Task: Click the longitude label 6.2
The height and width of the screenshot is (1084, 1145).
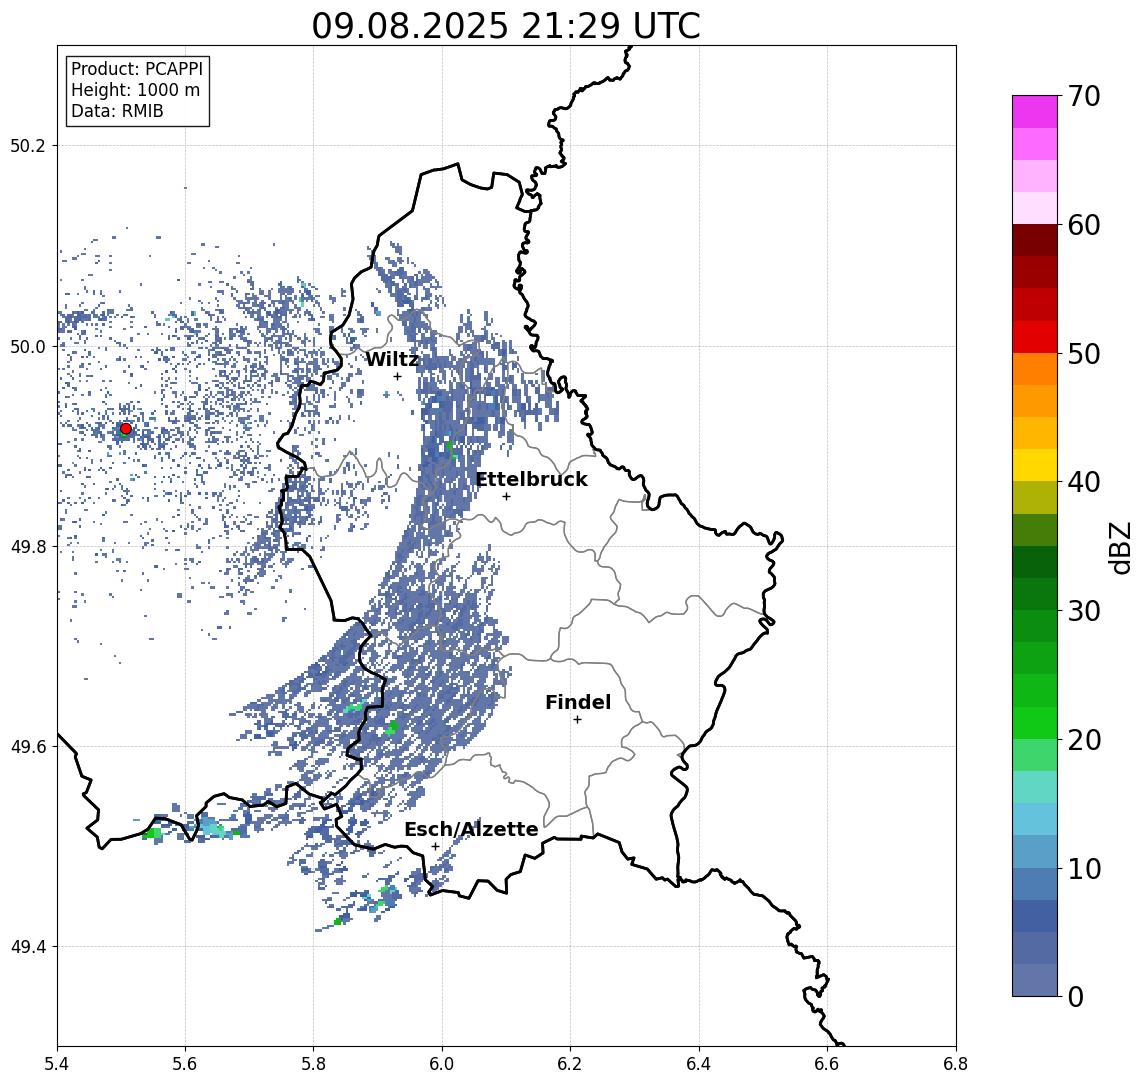Action: coord(570,1064)
